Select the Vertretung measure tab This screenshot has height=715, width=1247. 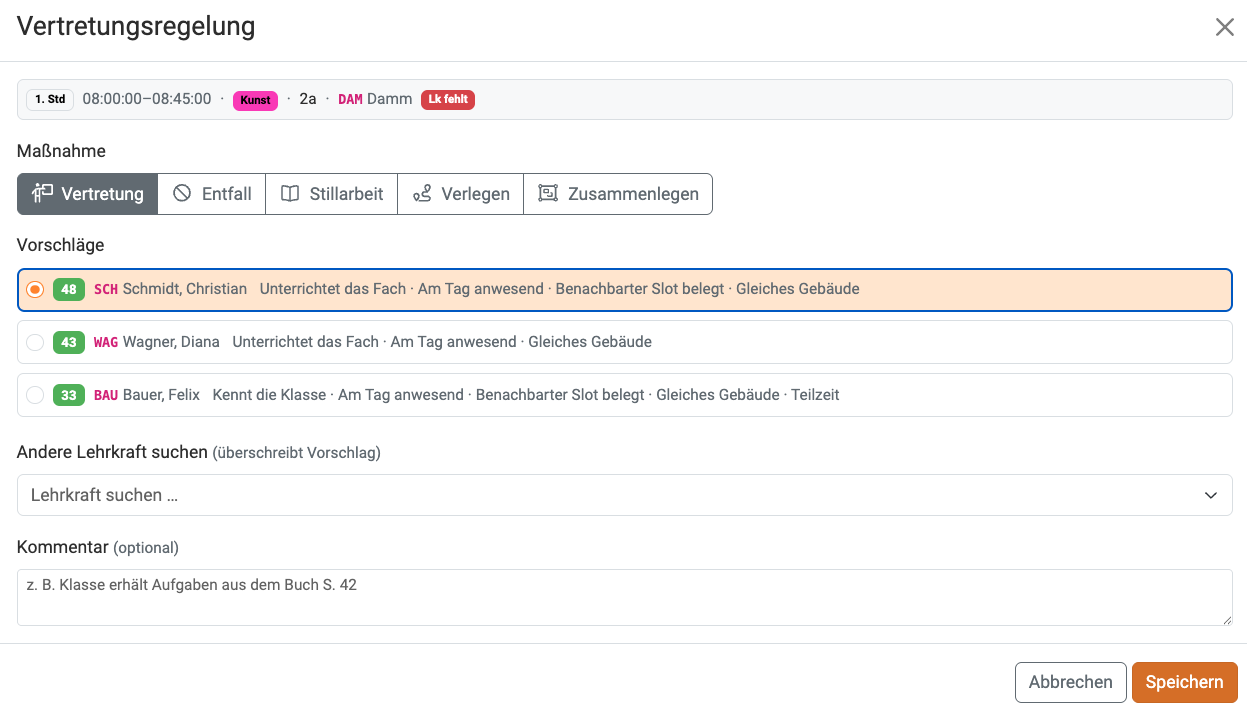click(88, 194)
